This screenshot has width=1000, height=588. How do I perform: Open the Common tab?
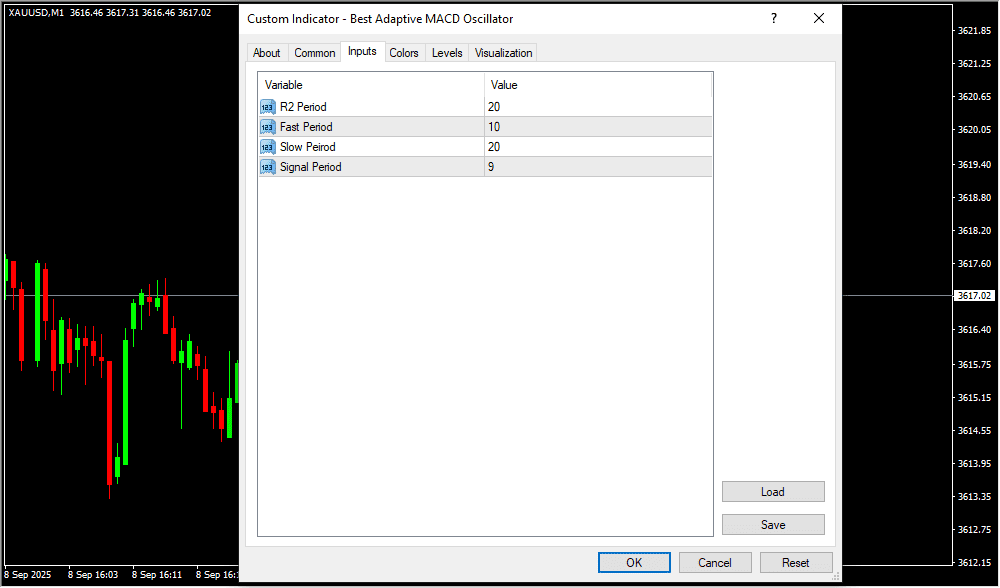pos(315,53)
